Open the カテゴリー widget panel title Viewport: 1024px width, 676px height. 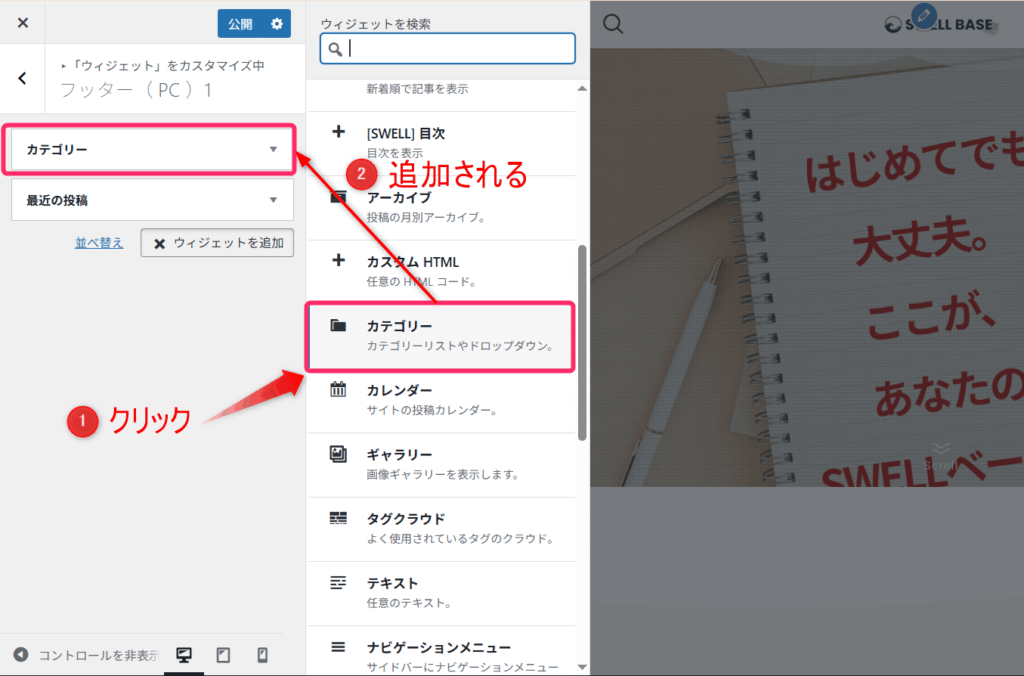(57, 150)
